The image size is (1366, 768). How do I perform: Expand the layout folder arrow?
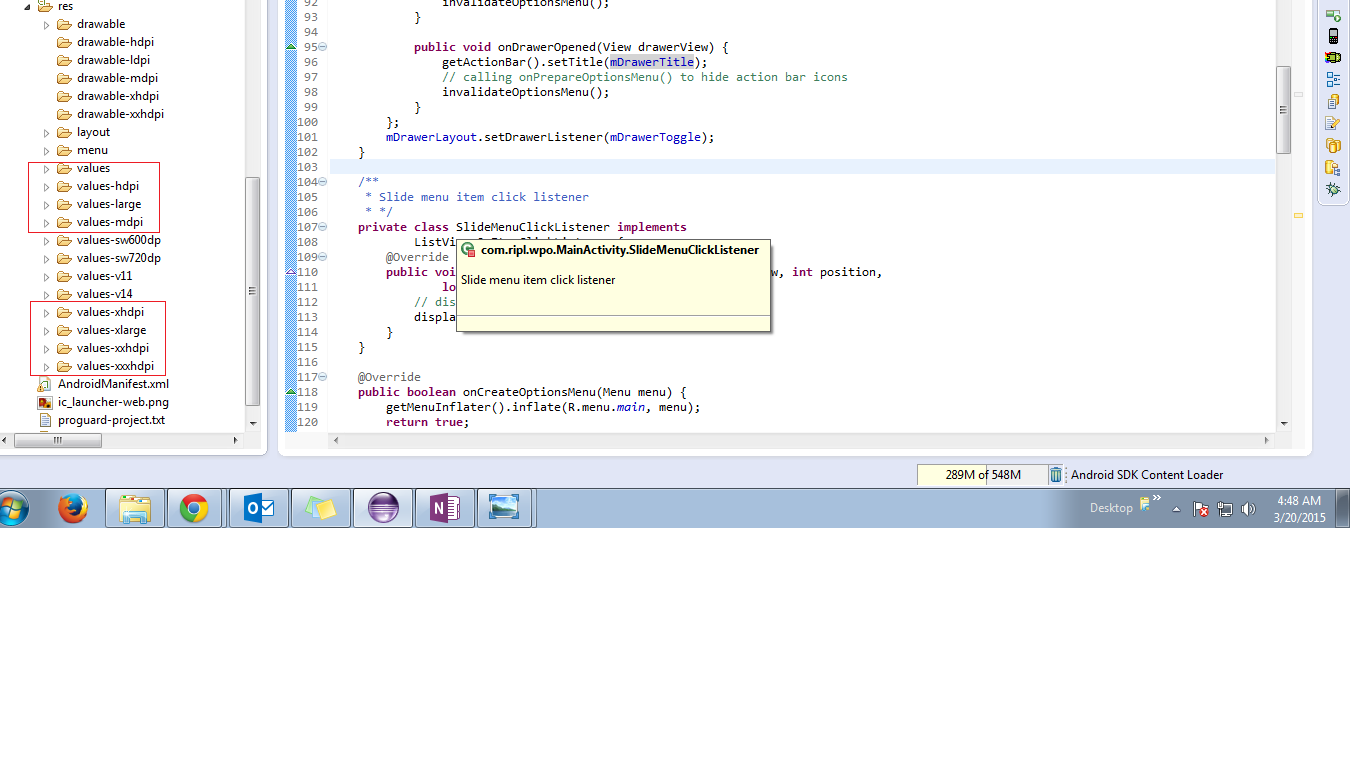(46, 132)
